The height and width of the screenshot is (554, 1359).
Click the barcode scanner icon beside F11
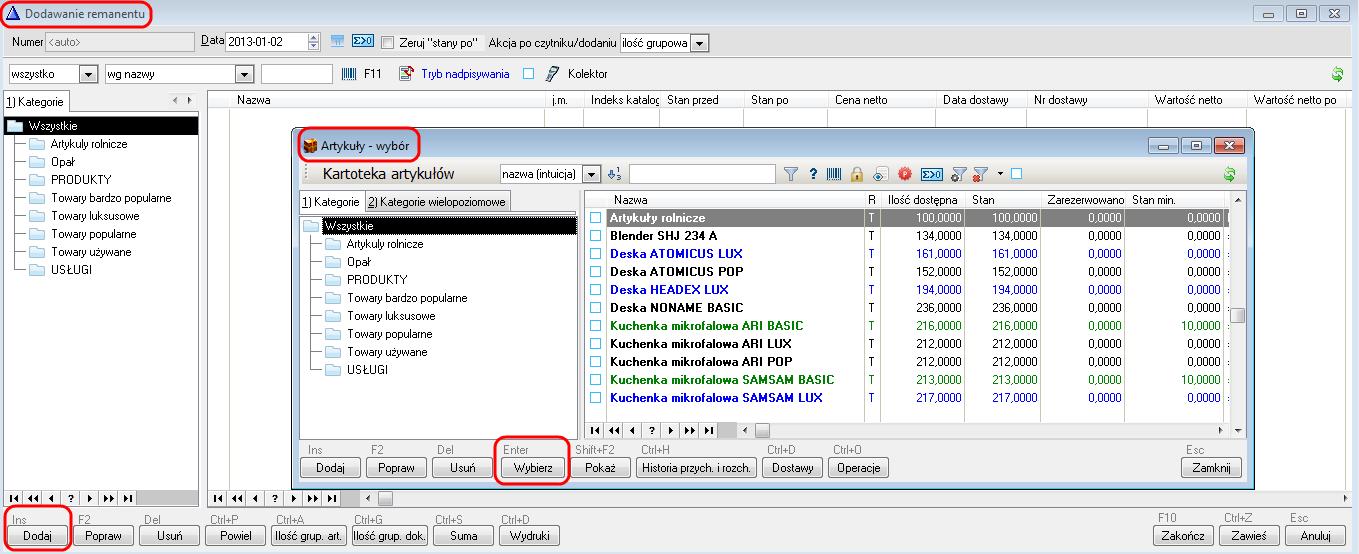point(349,74)
